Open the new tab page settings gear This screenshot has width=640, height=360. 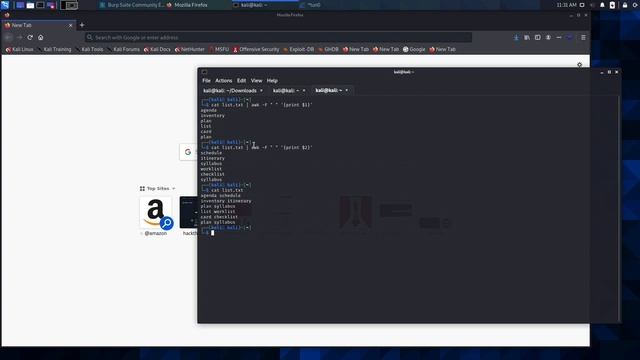click(580, 64)
